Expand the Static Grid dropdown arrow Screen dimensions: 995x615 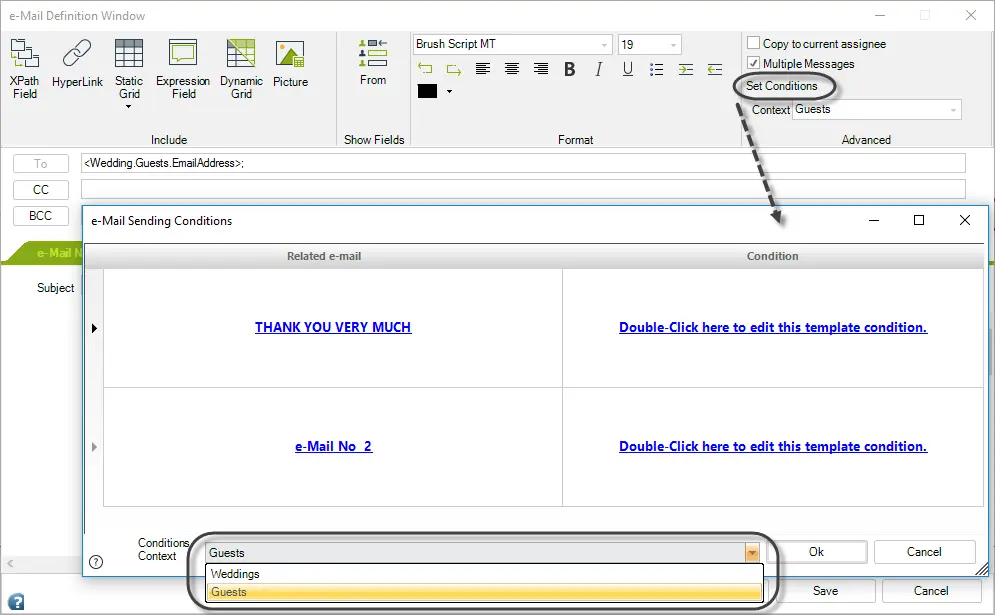click(x=129, y=107)
